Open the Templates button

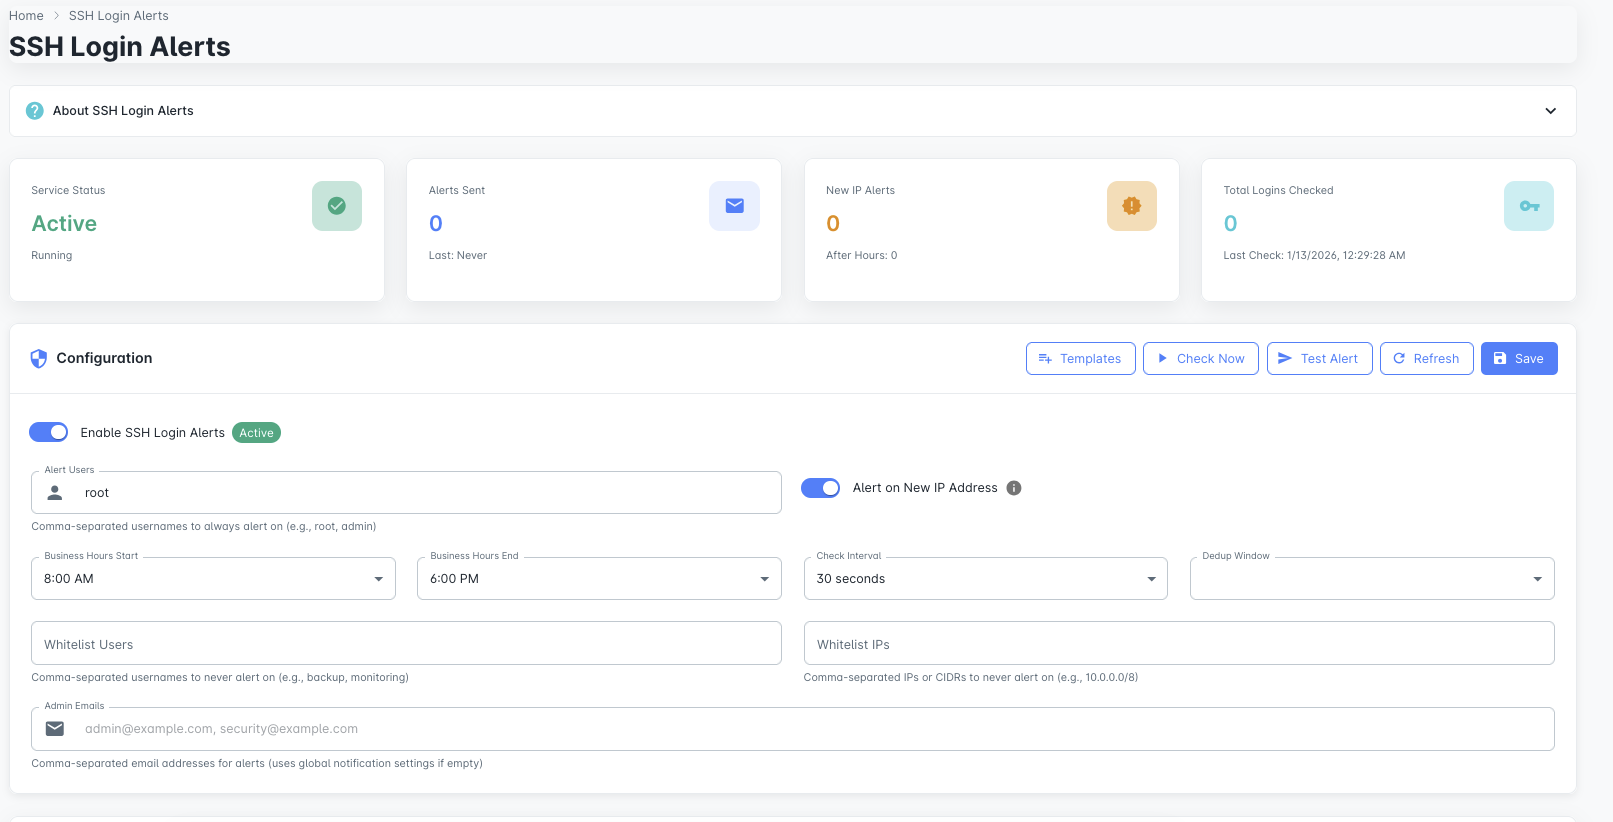pyautogui.click(x=1081, y=359)
